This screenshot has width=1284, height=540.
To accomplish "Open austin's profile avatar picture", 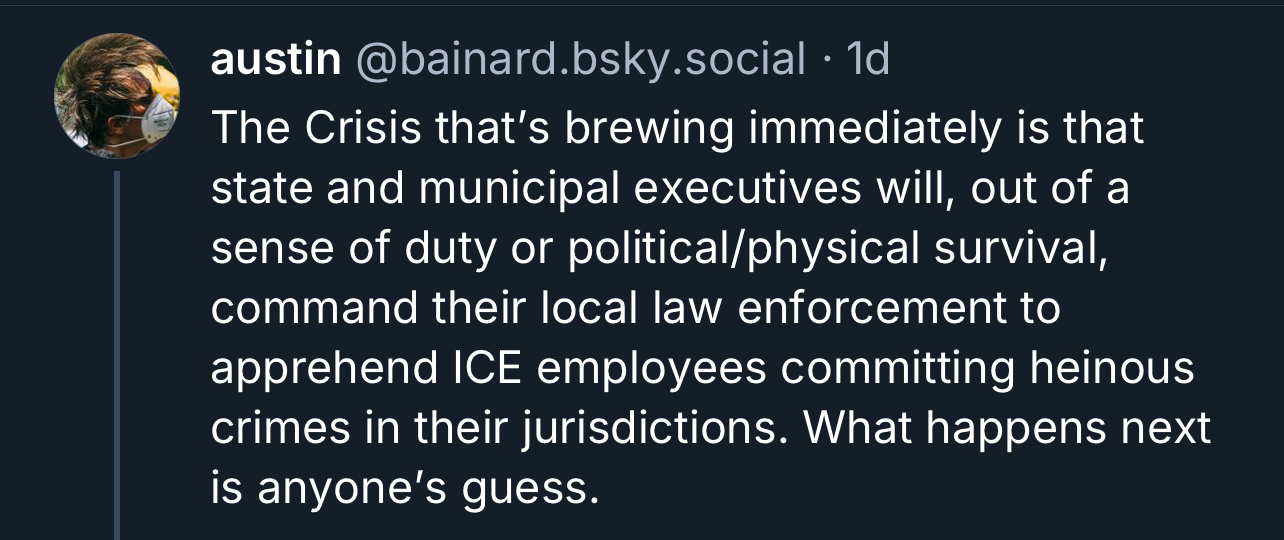I will pos(115,96).
